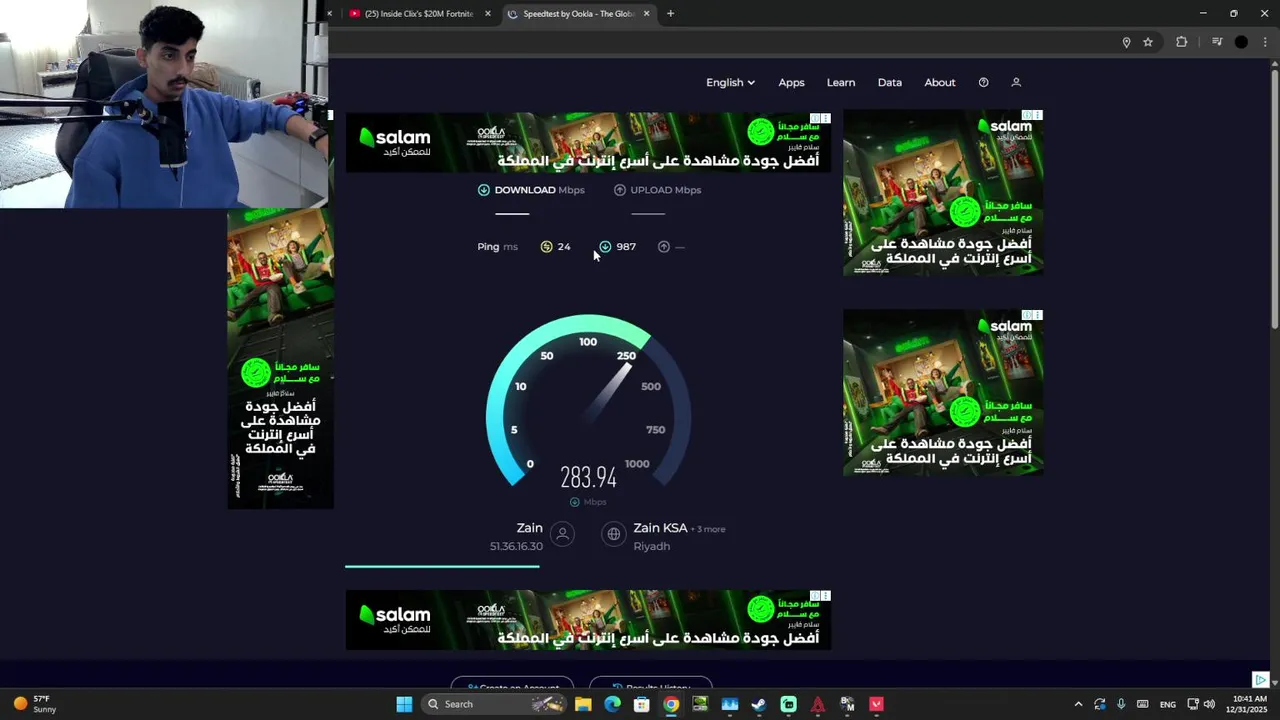
Task: Switch to Chrome in taskbar
Action: point(671,704)
